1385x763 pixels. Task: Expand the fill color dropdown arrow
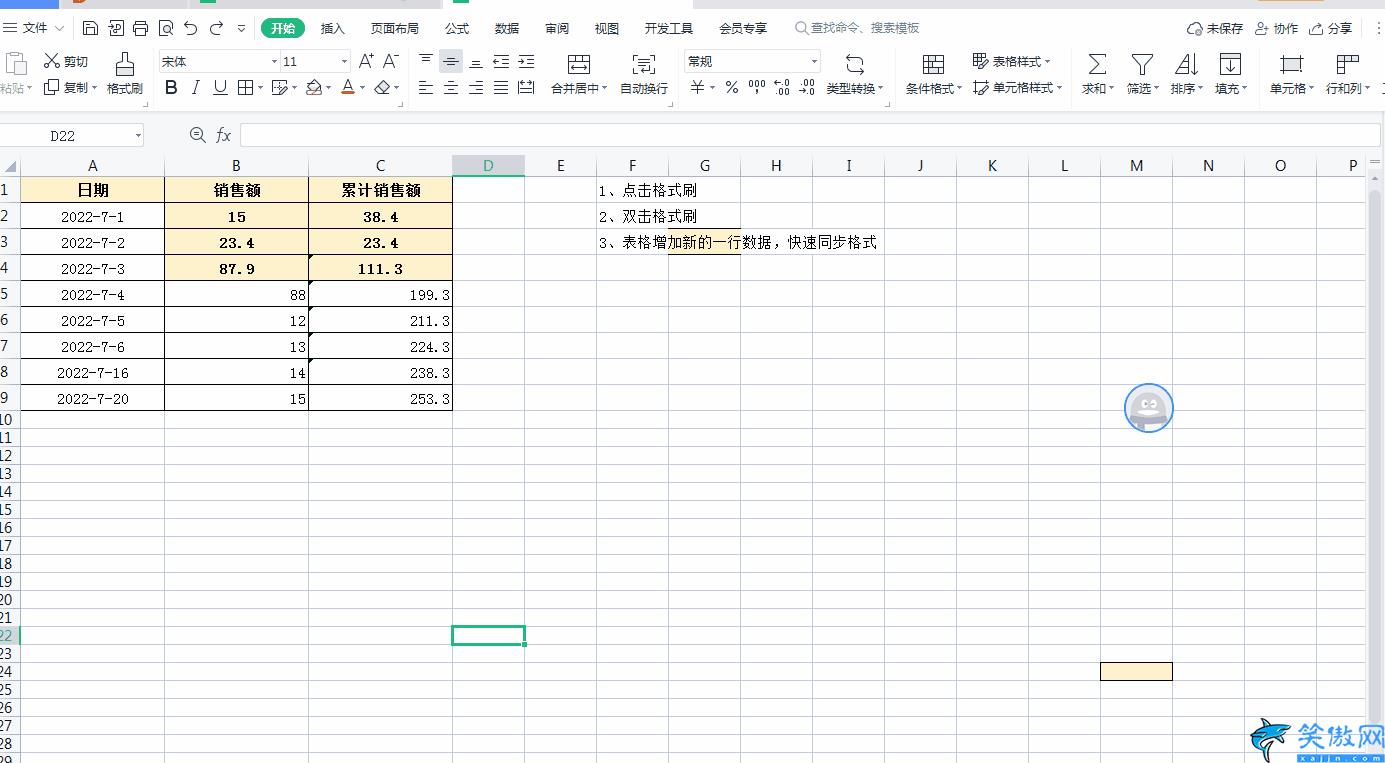coord(329,88)
